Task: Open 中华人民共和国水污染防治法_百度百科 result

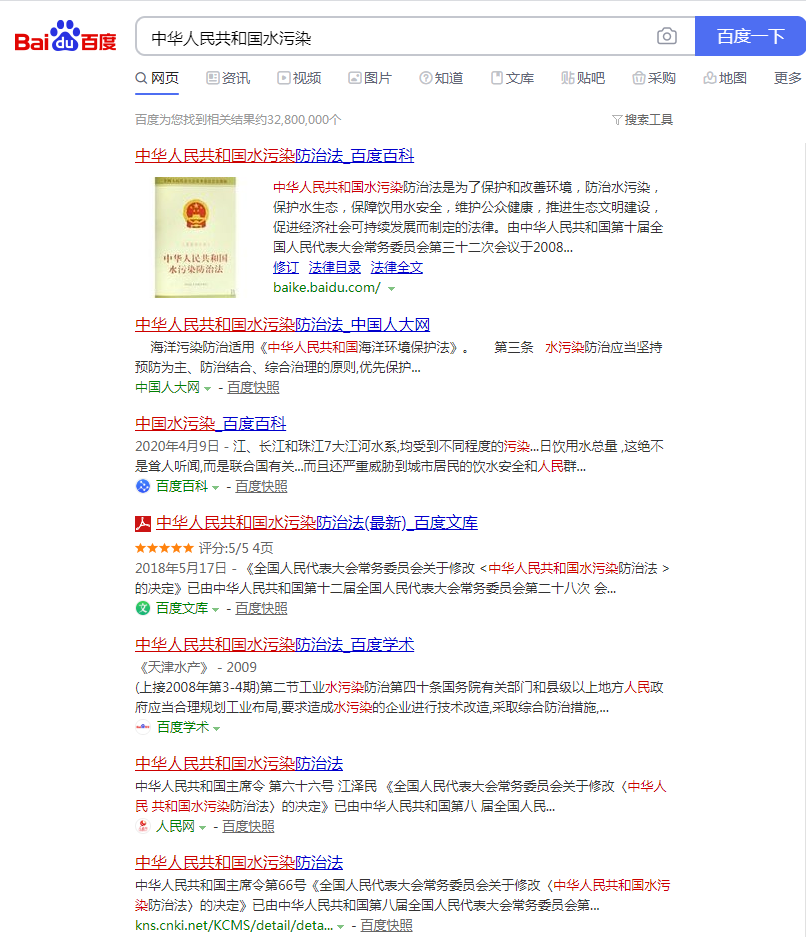Action: (x=274, y=156)
